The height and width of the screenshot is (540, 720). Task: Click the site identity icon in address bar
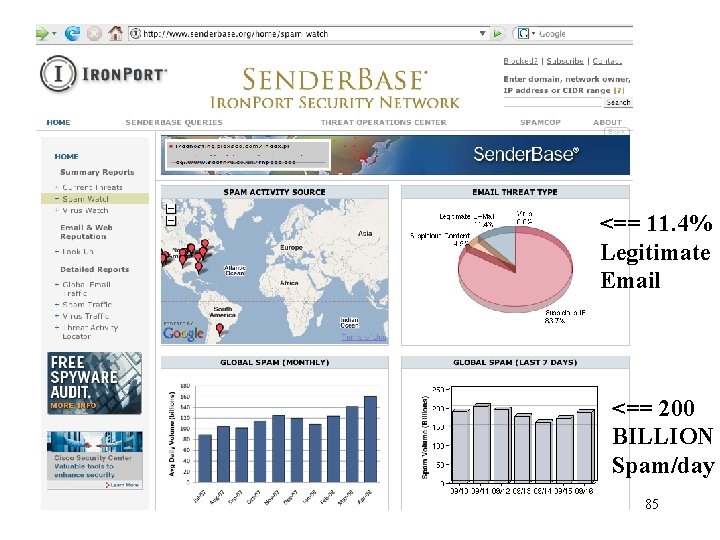(x=135, y=34)
